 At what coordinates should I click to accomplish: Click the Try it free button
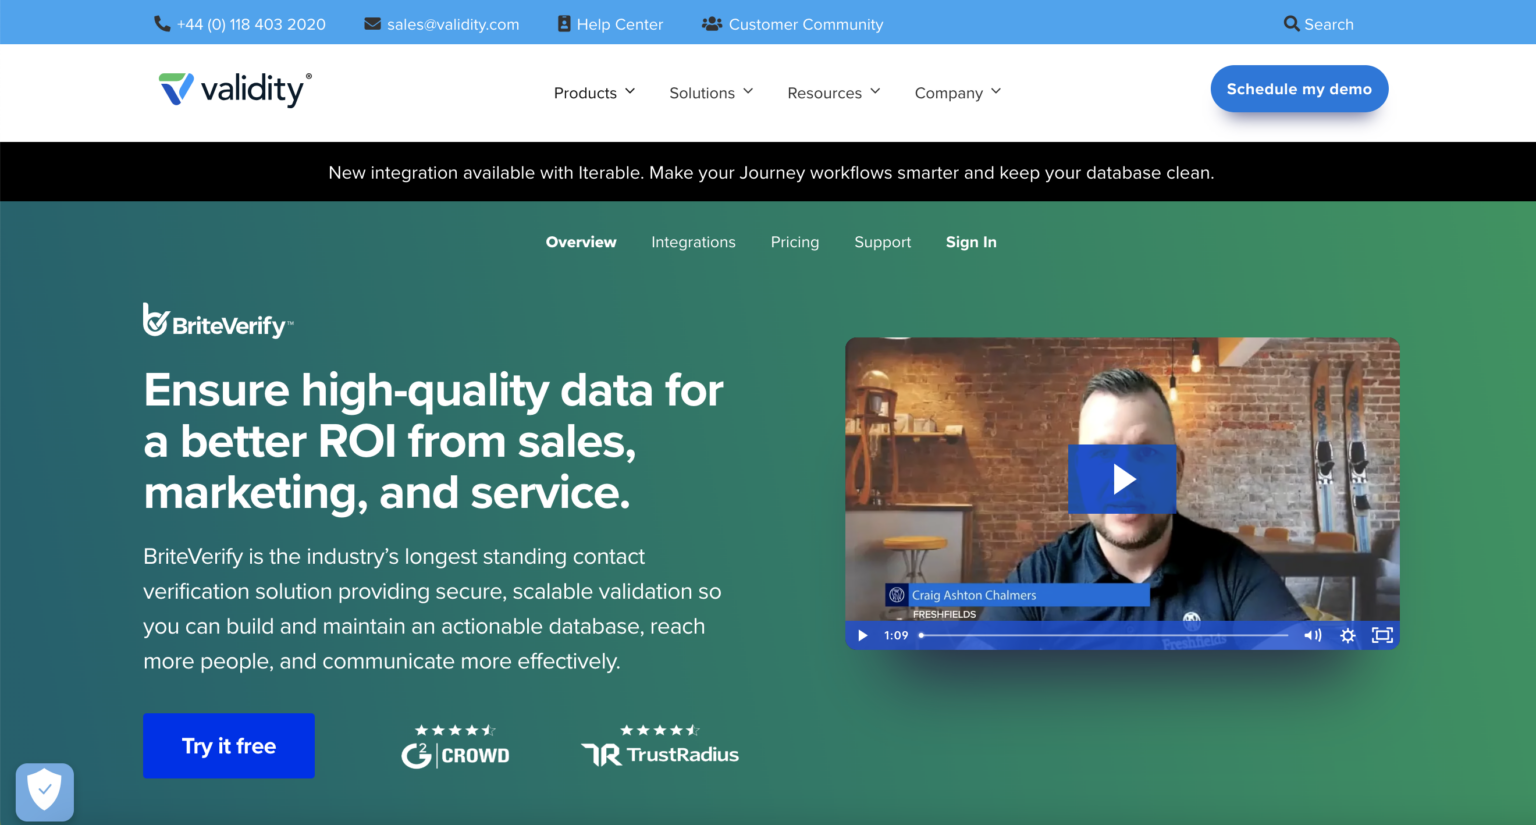[x=229, y=746]
